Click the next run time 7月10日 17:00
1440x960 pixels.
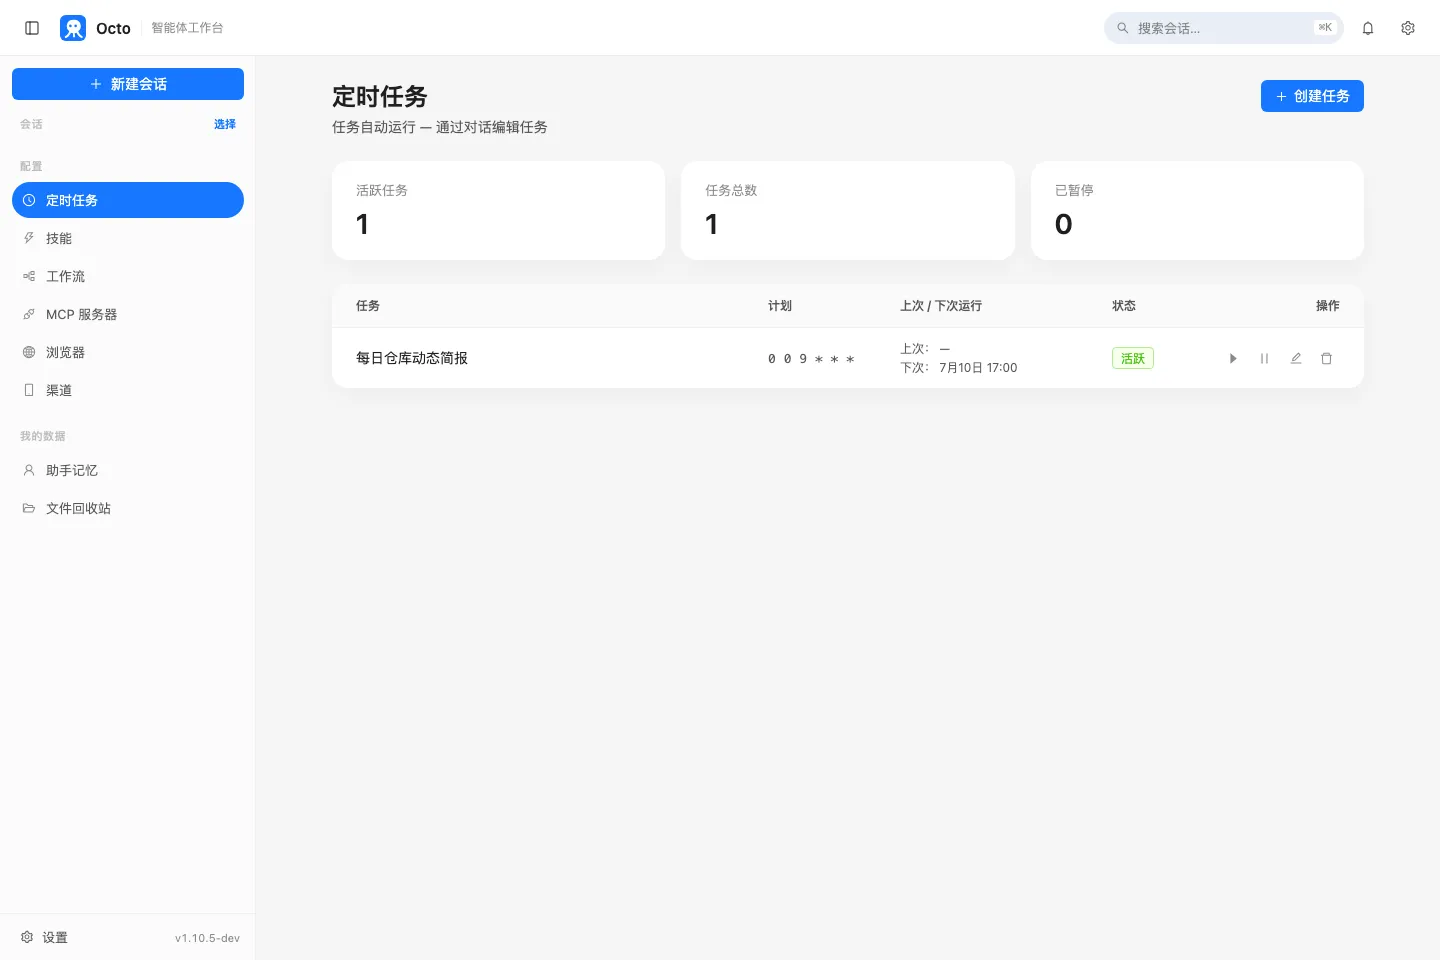[978, 368]
